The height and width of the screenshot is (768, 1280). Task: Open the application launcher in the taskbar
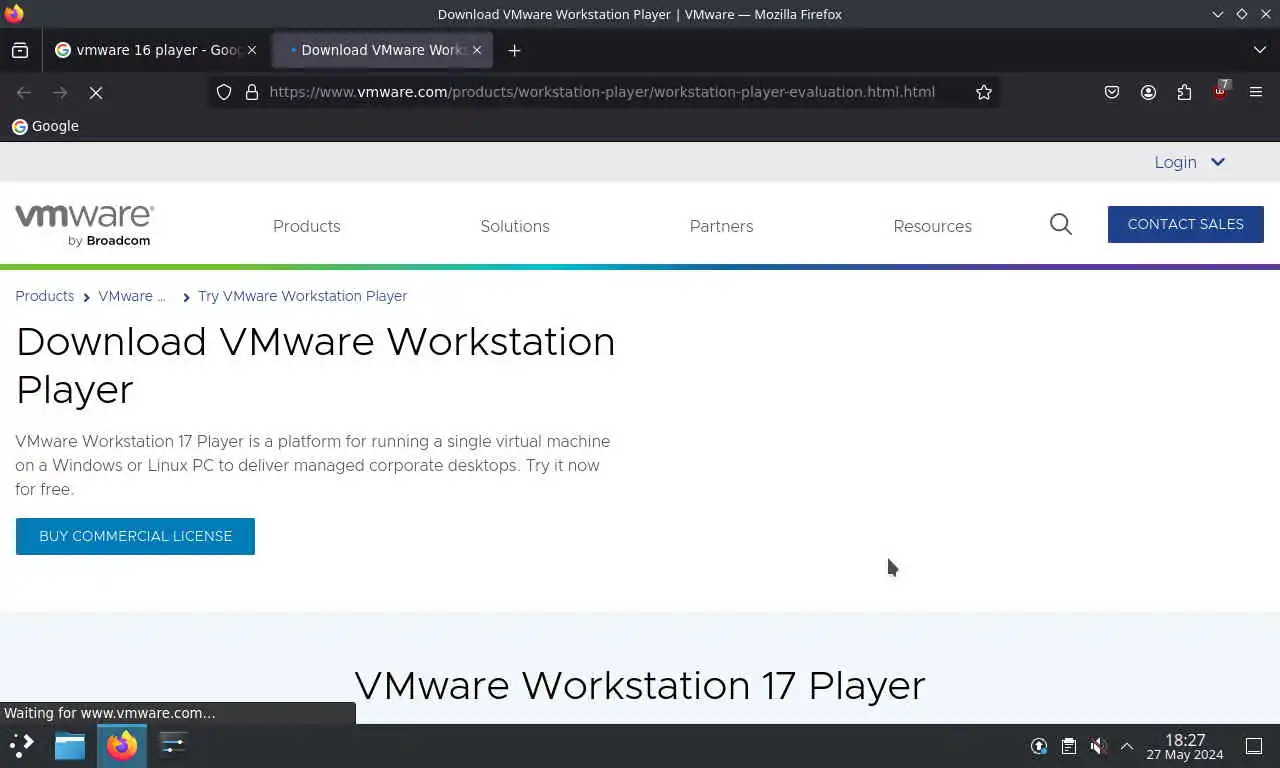coord(22,745)
